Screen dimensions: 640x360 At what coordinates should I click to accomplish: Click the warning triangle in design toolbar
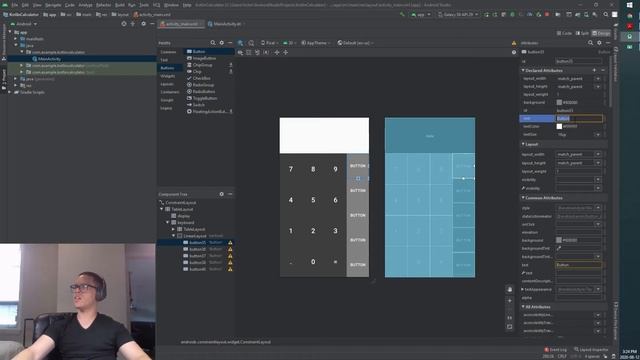click(514, 43)
